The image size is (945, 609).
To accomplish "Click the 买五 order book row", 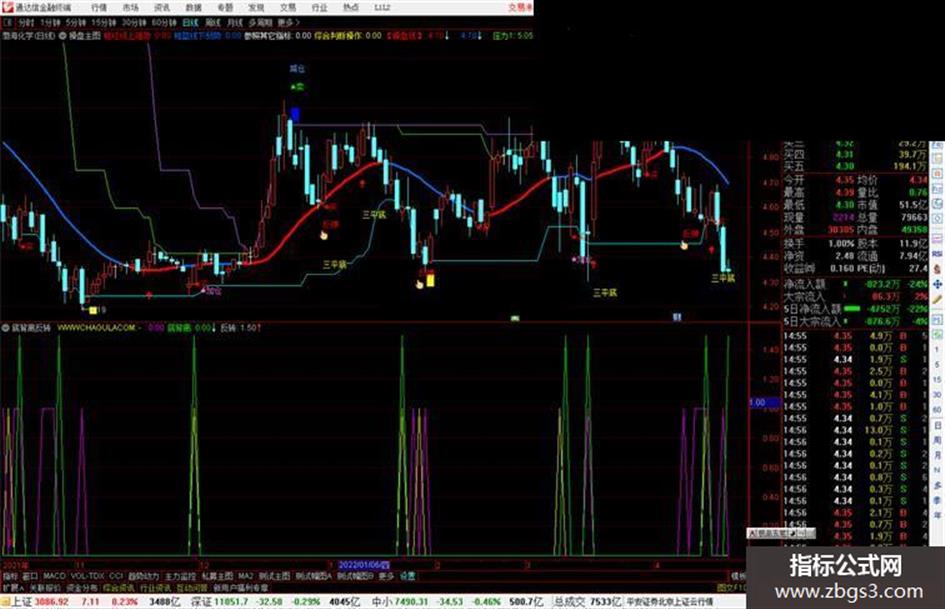I will tap(856, 166).
